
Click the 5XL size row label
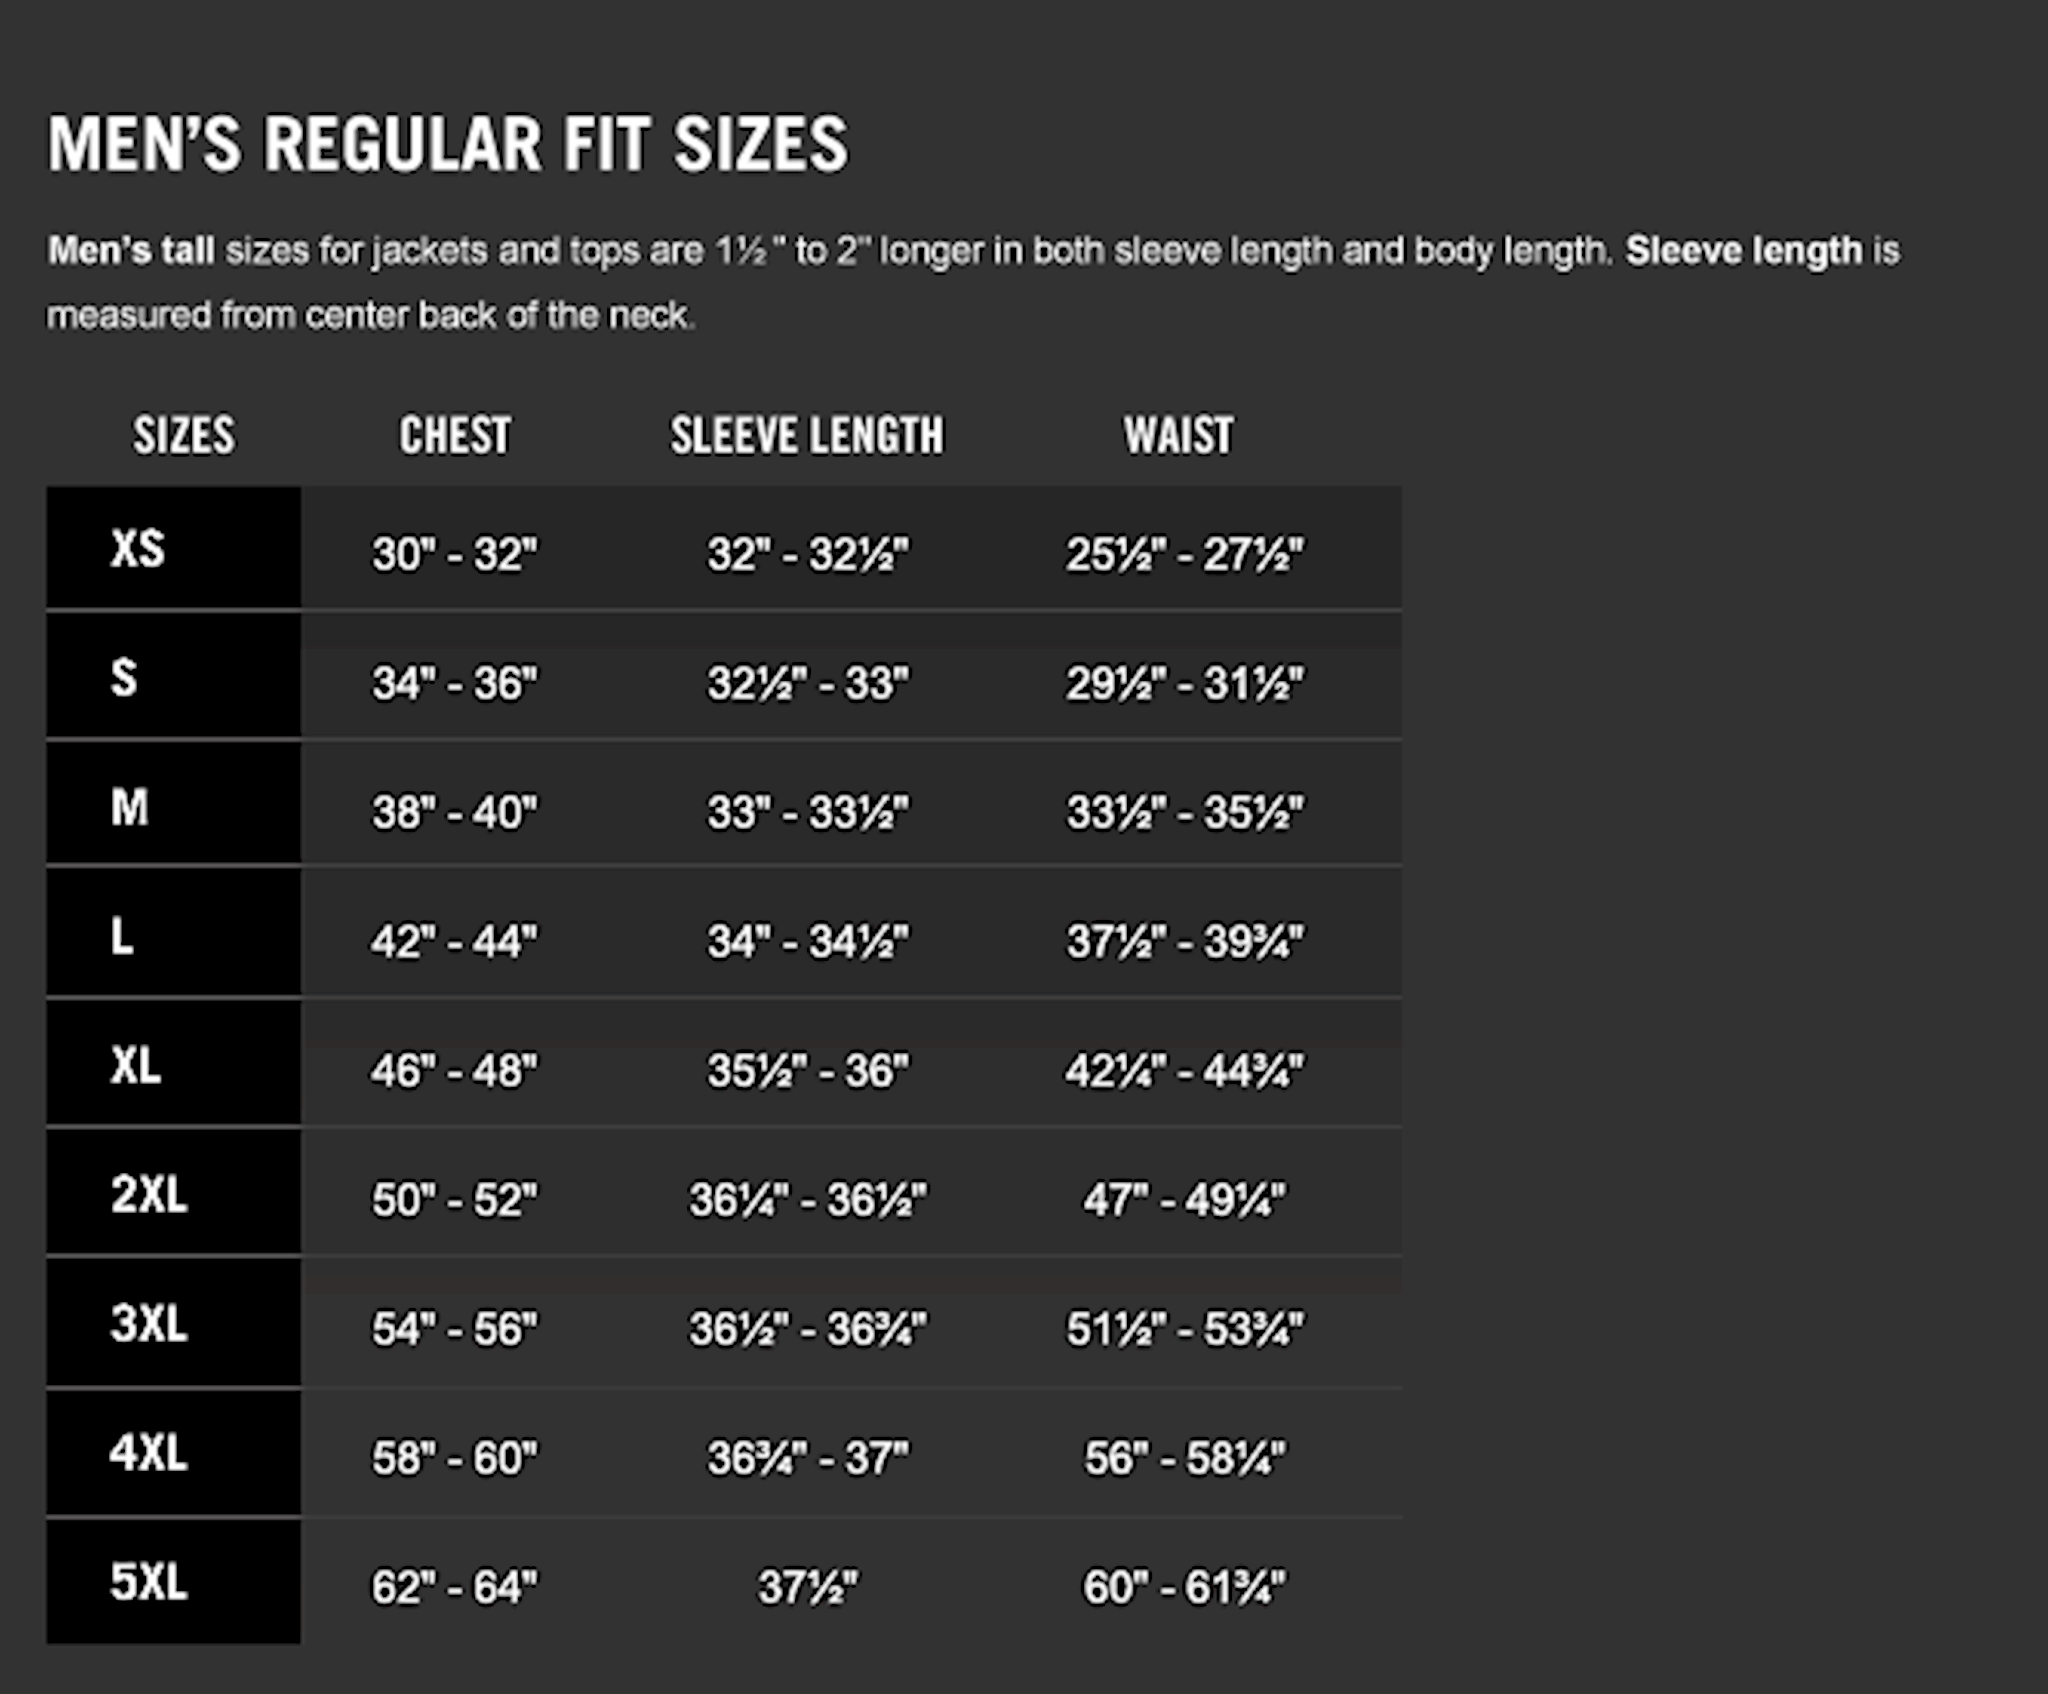148,1581
